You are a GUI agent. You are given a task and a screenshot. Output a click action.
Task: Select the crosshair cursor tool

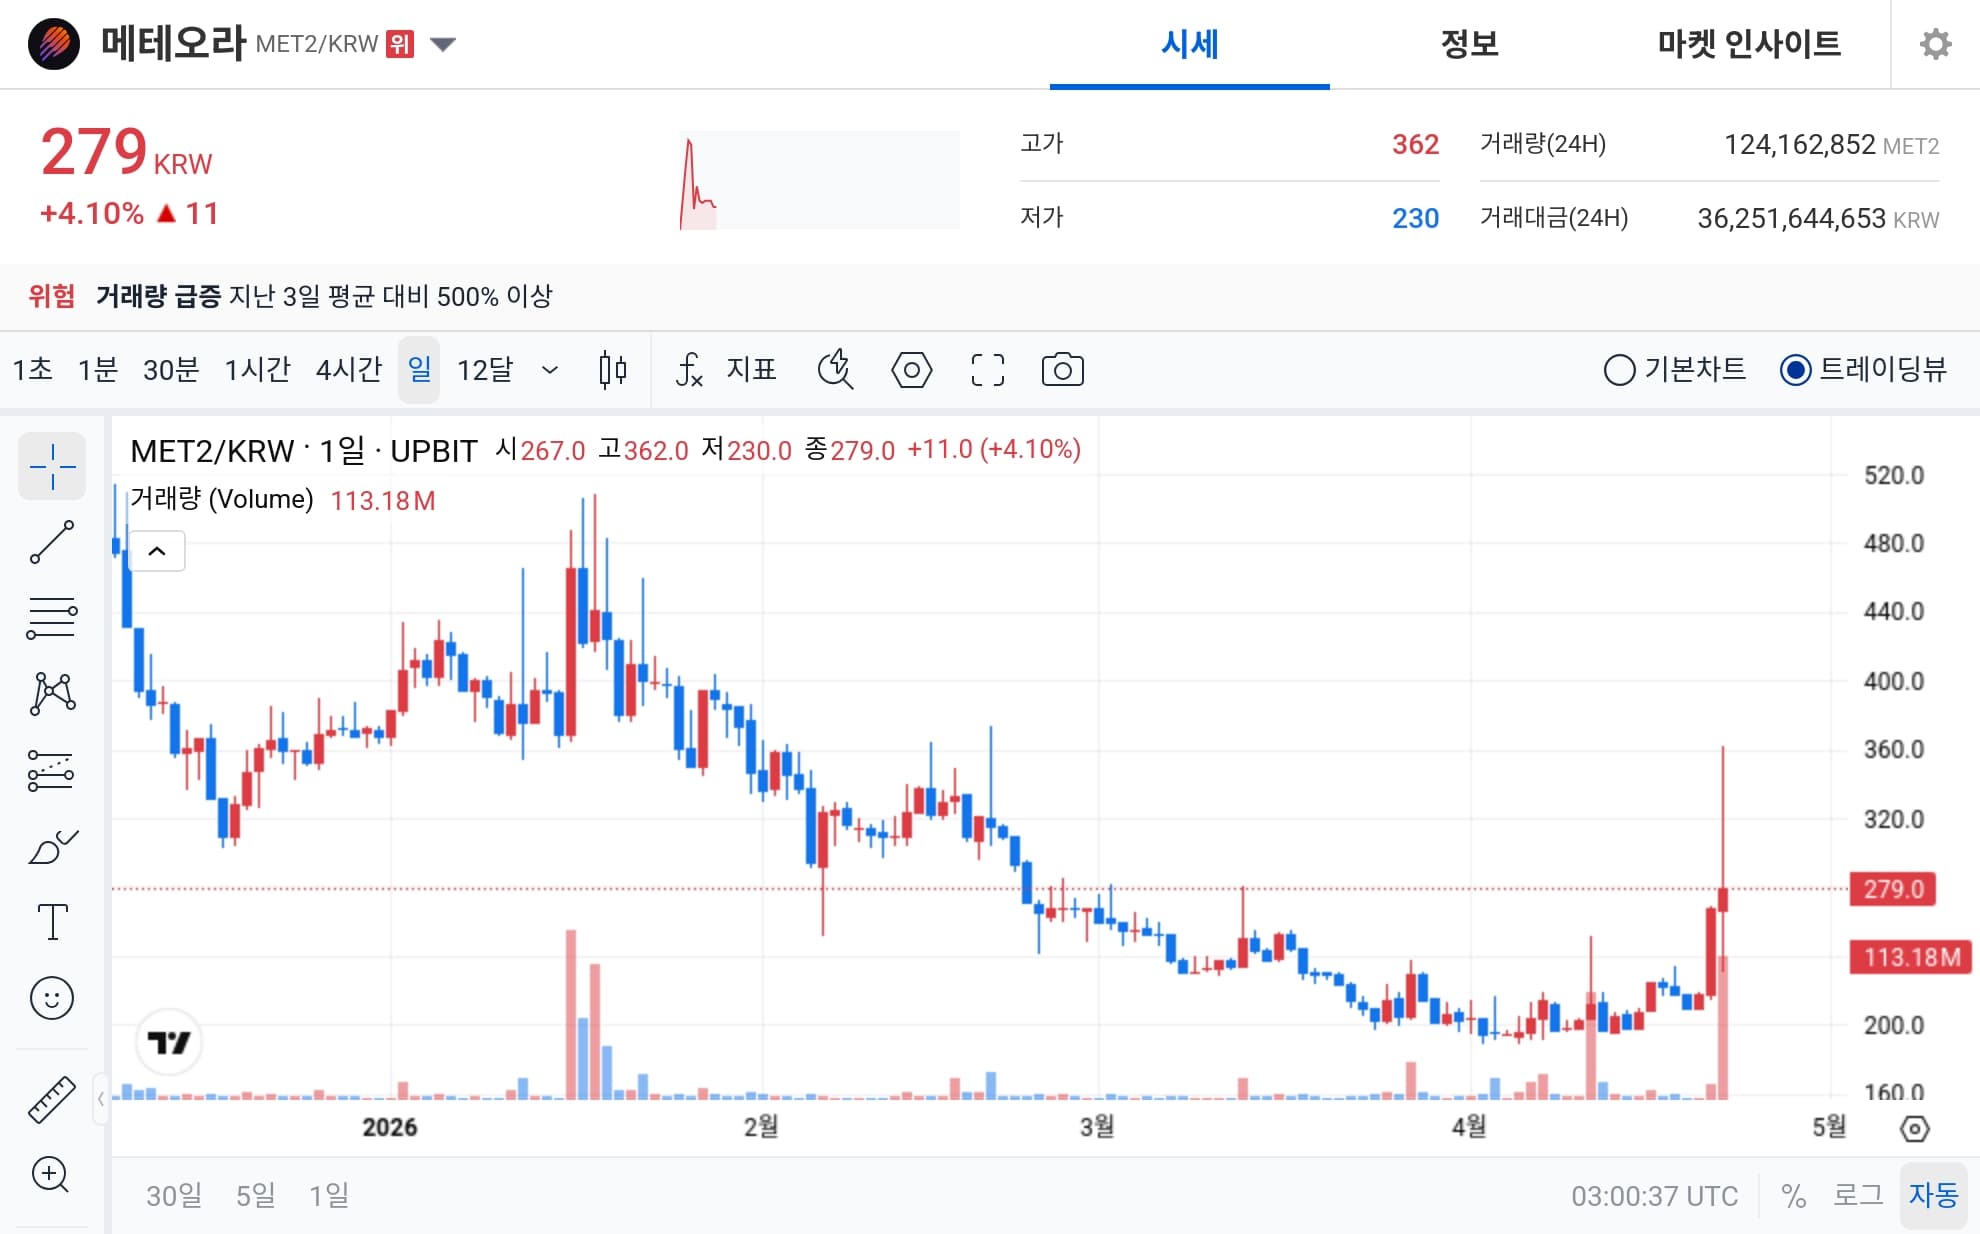pyautogui.click(x=52, y=466)
